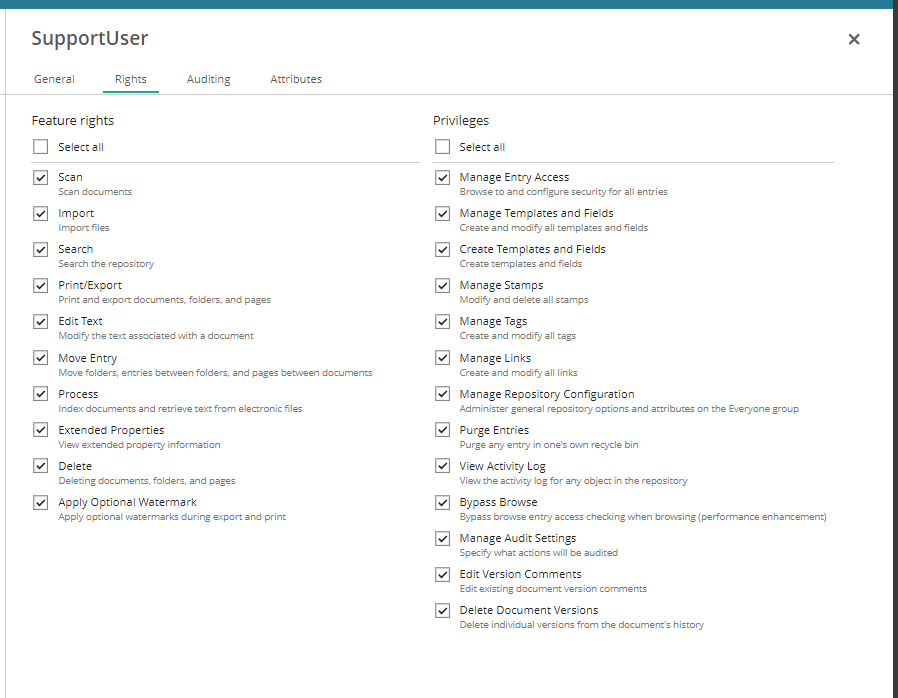Viewport: 898px width, 698px height.
Task: Uncheck the Scan feature right
Action: pyautogui.click(x=41, y=178)
